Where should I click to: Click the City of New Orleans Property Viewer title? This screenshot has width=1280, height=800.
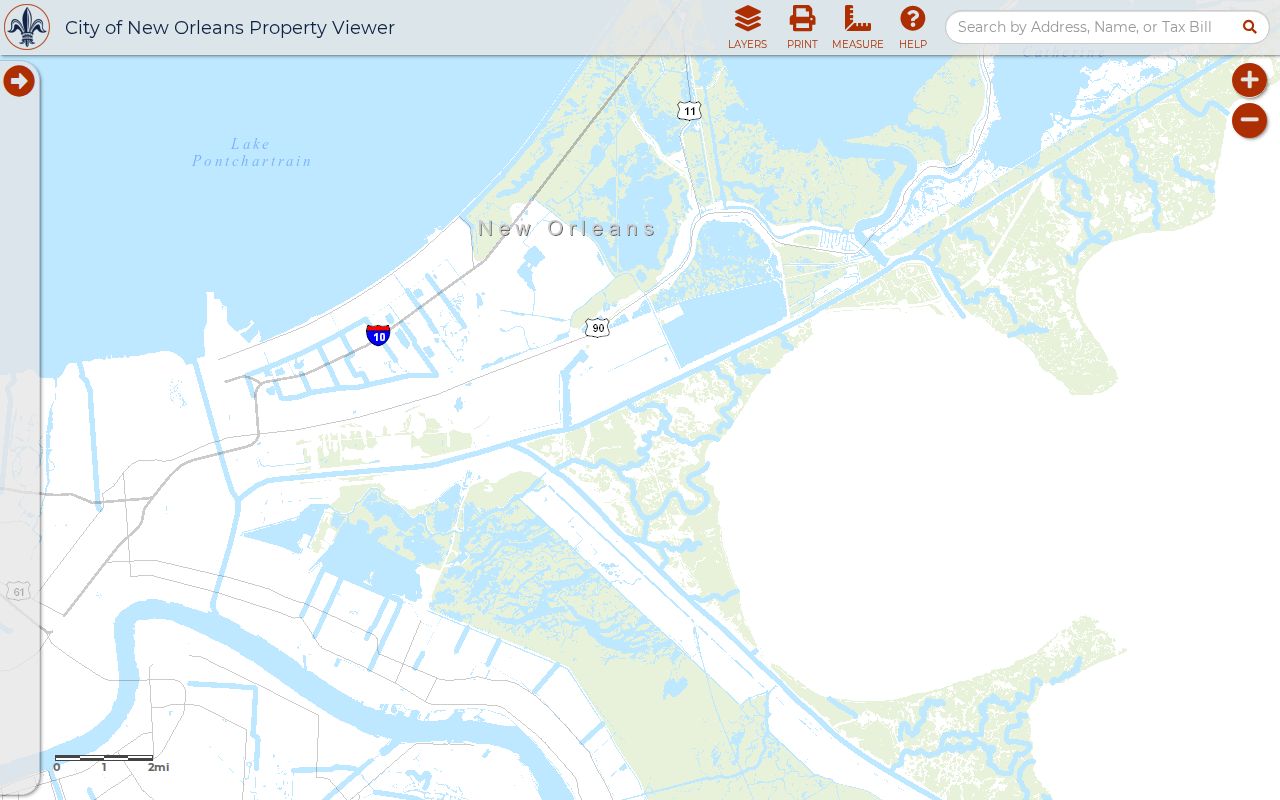pyautogui.click(x=230, y=28)
